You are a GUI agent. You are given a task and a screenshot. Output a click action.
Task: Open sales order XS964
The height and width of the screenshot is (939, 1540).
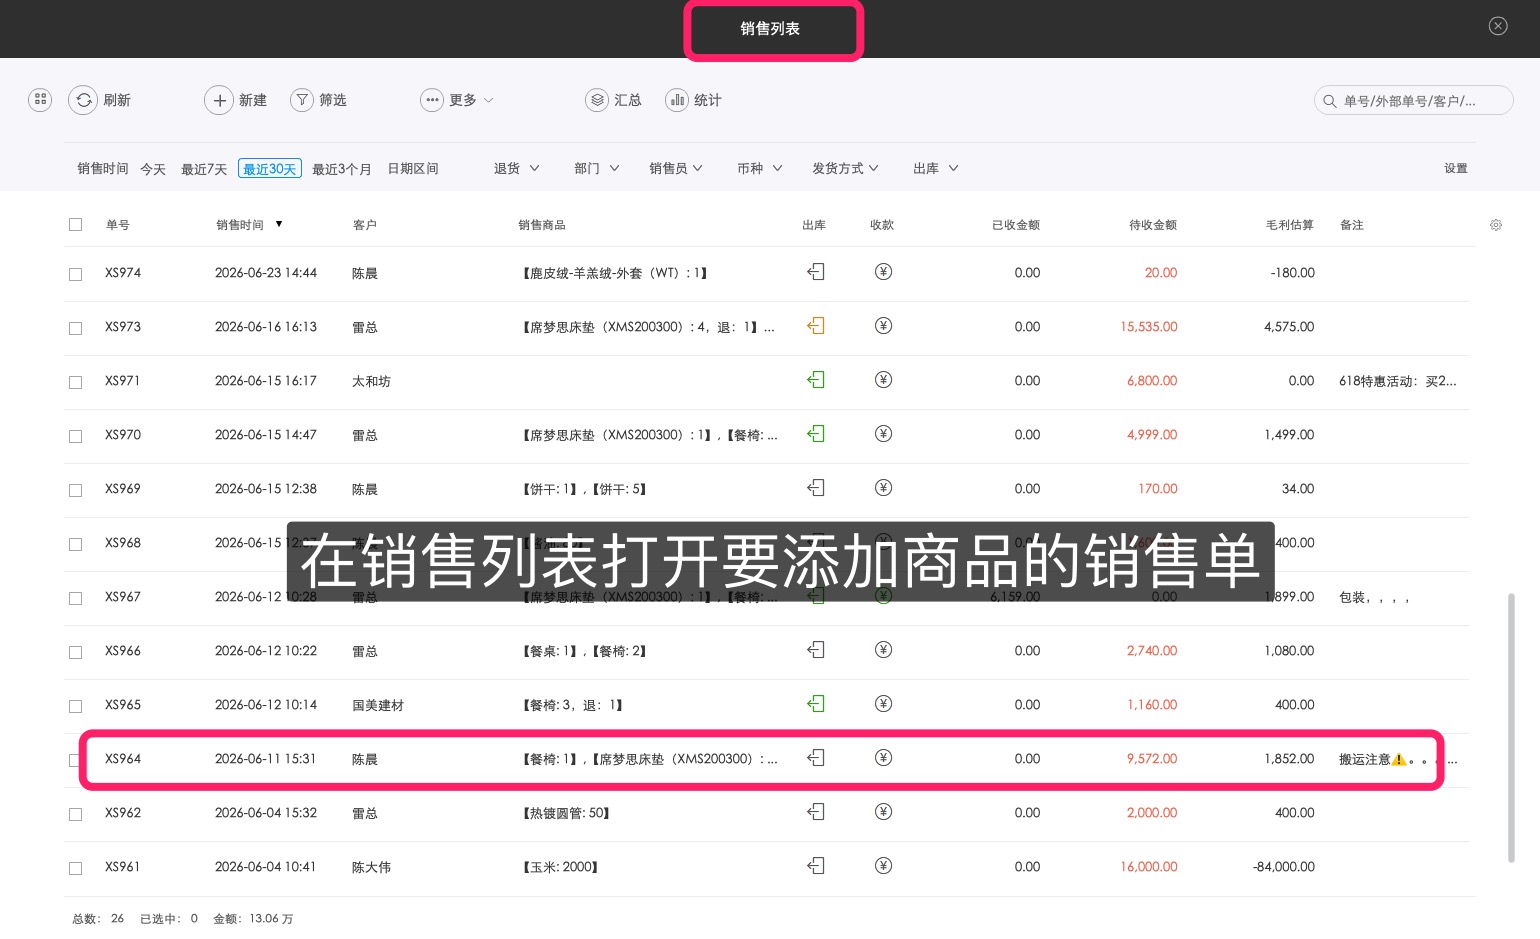767,760
